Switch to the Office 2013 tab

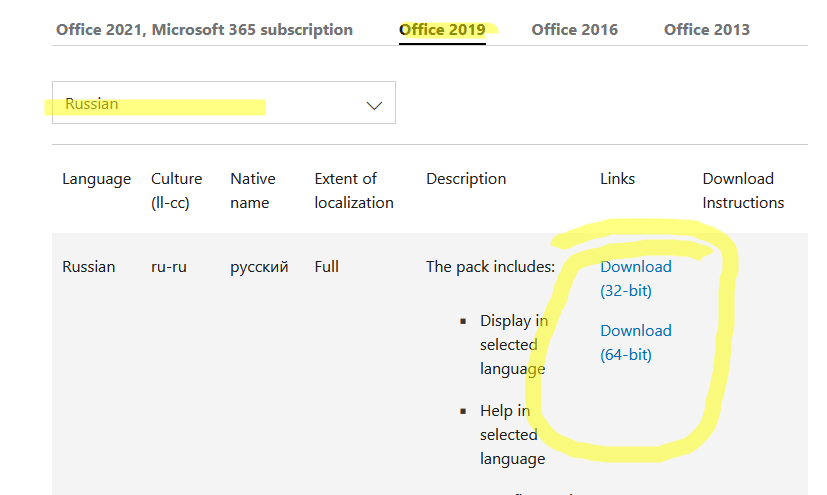707,30
